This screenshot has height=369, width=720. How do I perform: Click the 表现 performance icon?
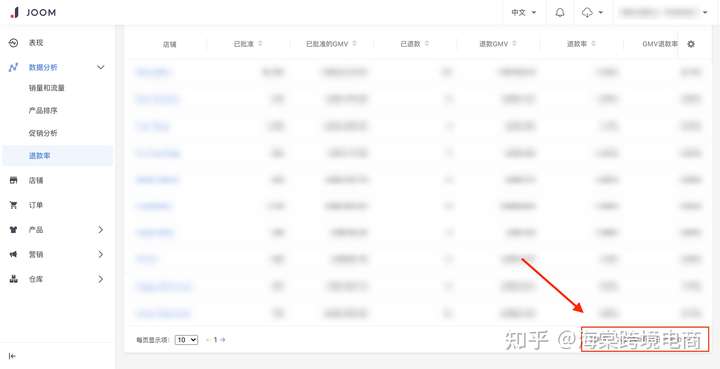pos(13,43)
